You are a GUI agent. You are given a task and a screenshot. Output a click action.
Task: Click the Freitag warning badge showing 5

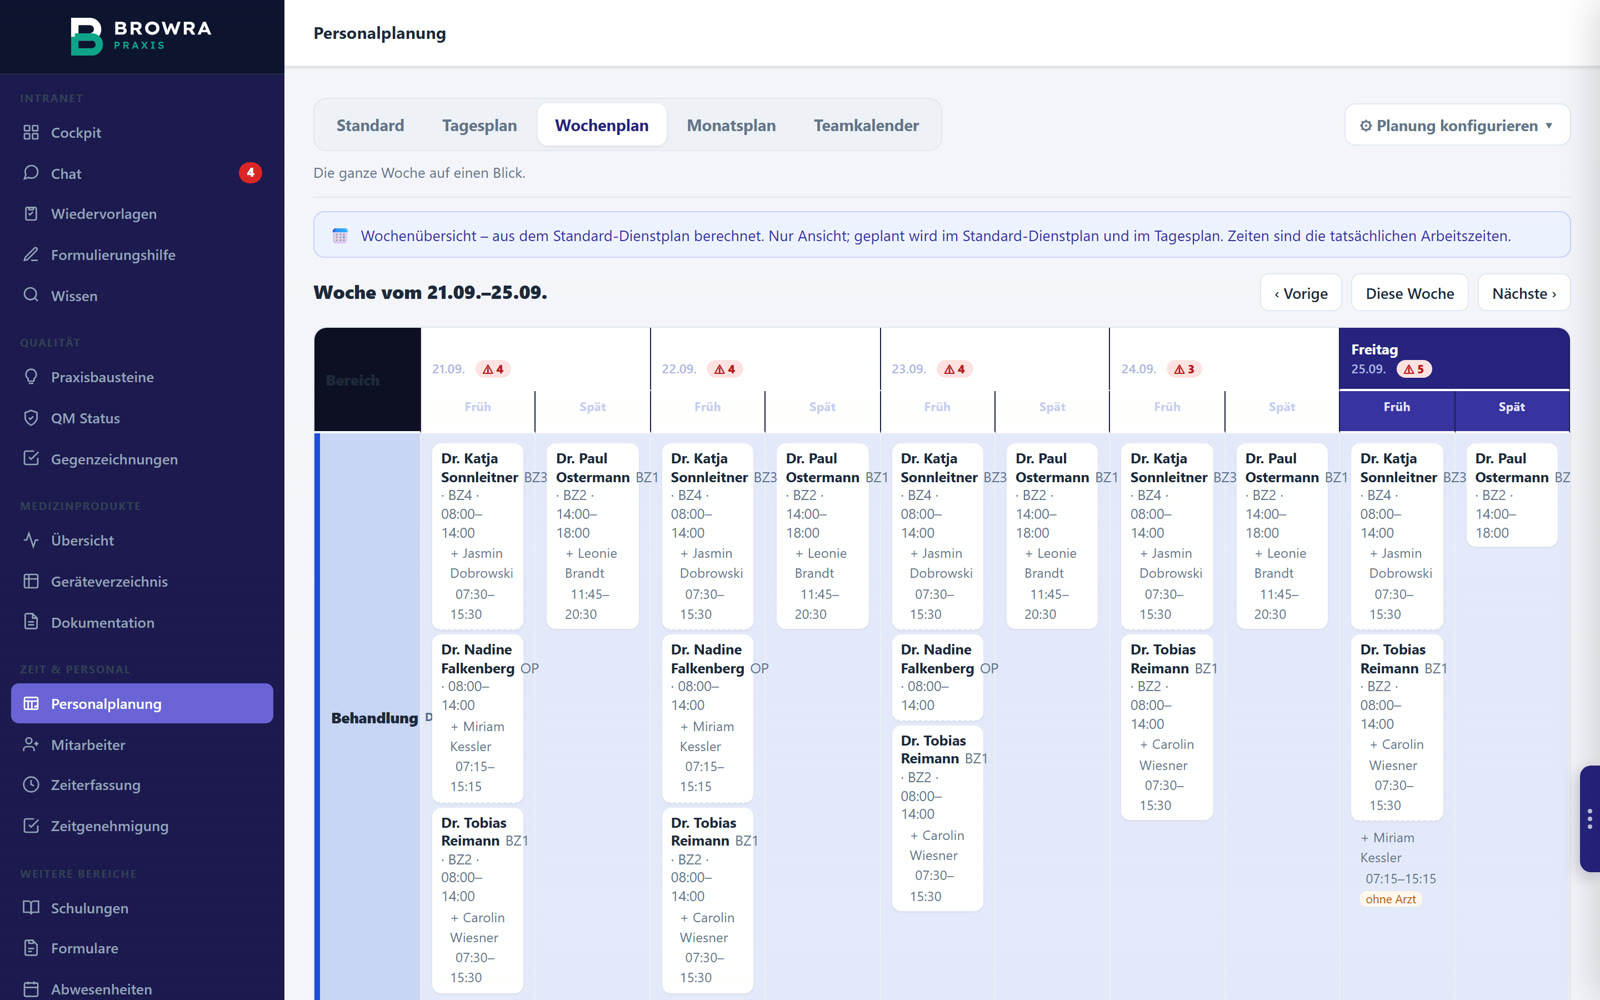point(1413,369)
